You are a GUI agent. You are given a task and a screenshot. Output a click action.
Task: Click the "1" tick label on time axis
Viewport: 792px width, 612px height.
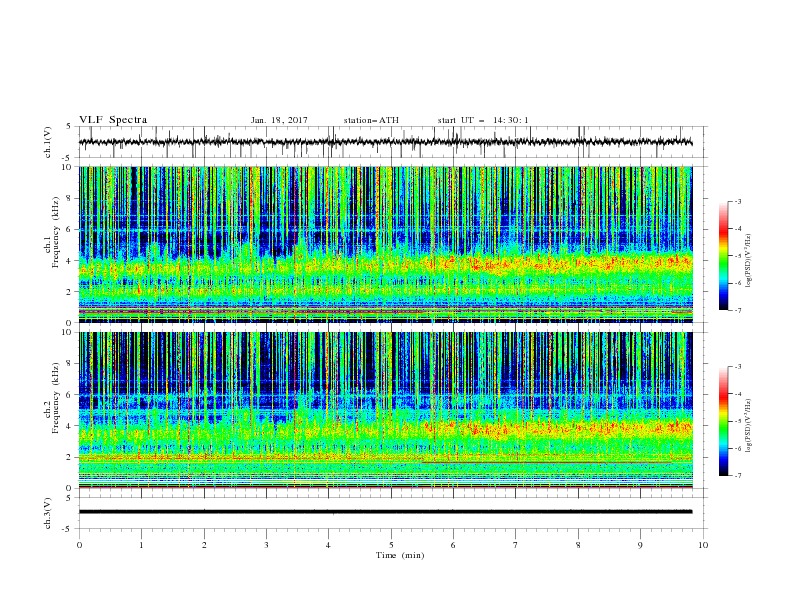[141, 545]
